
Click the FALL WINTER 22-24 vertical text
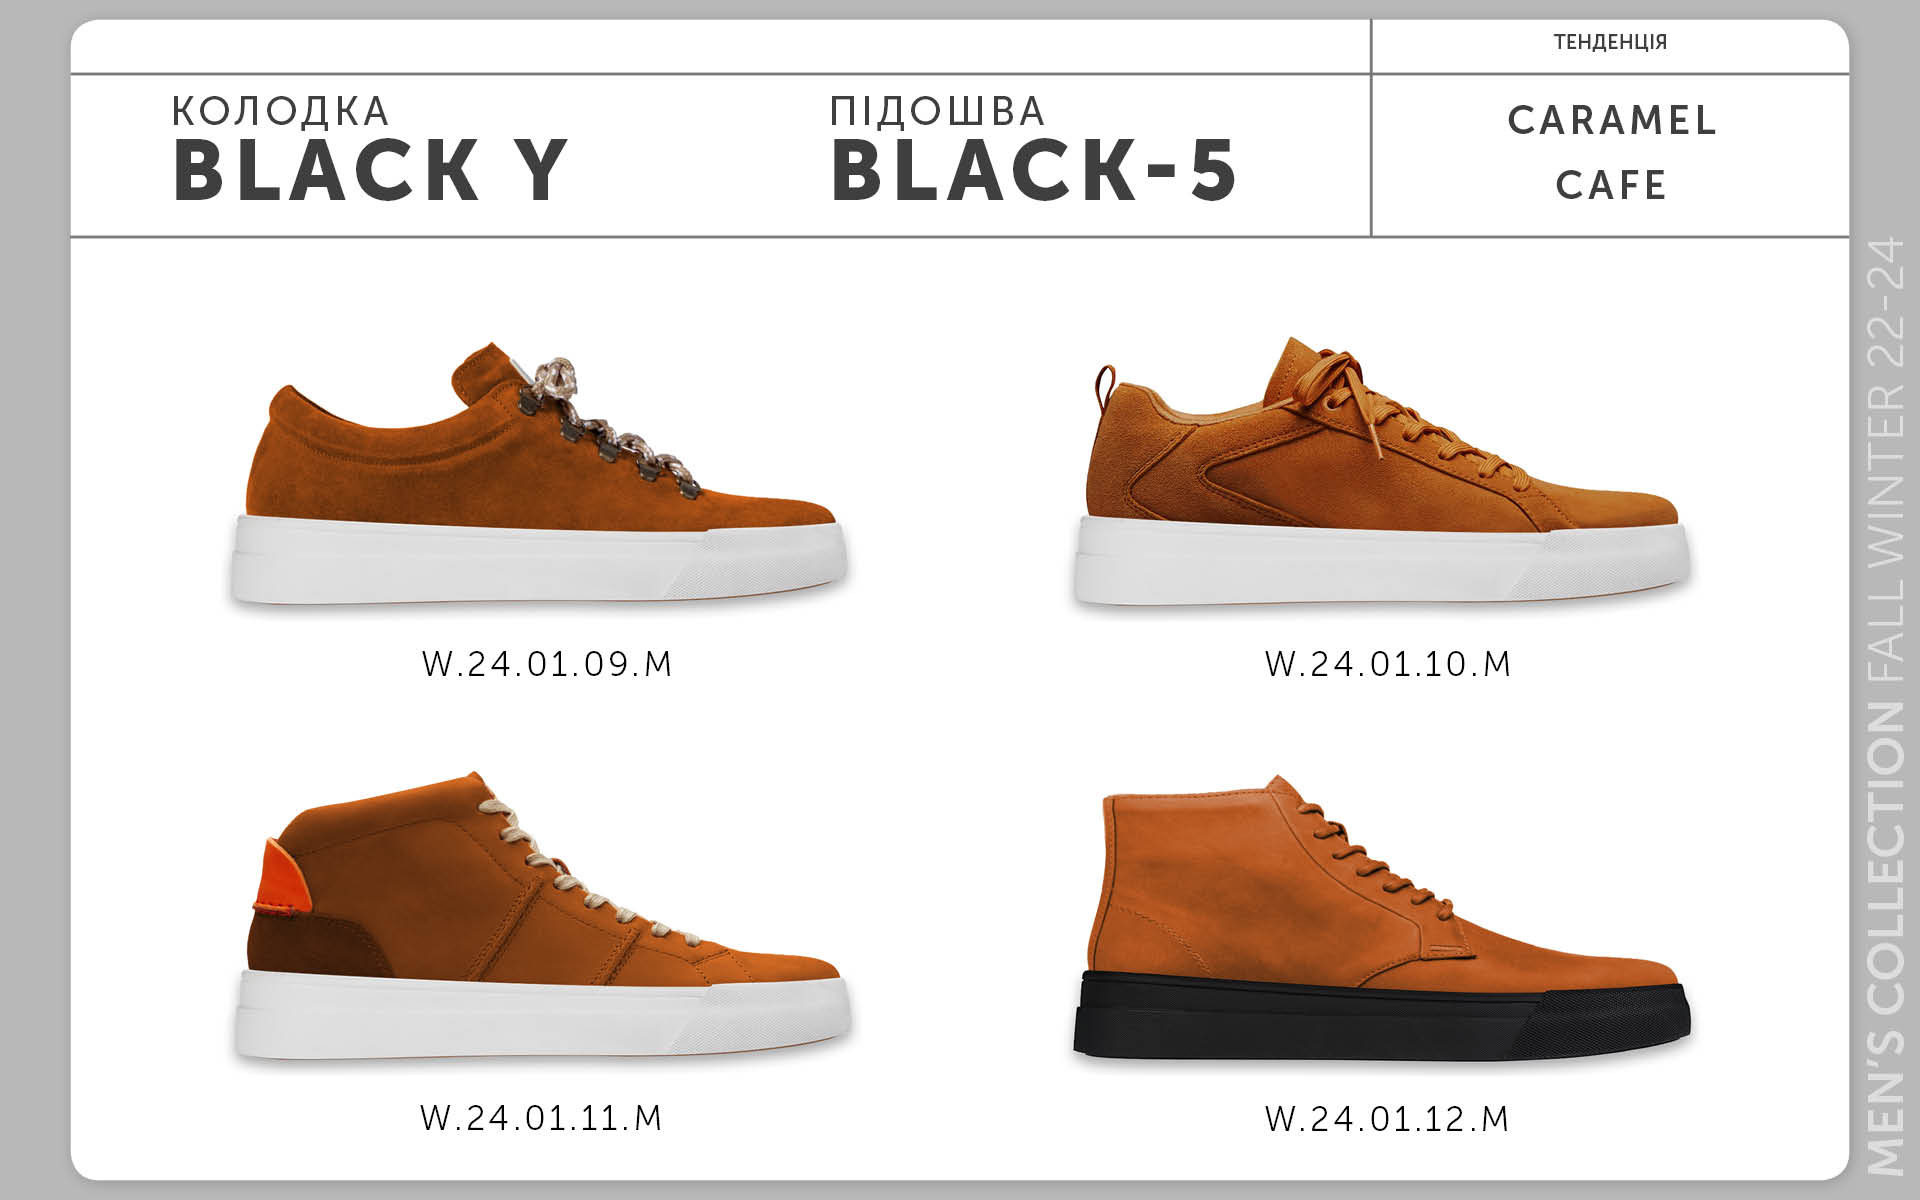tap(1886, 462)
